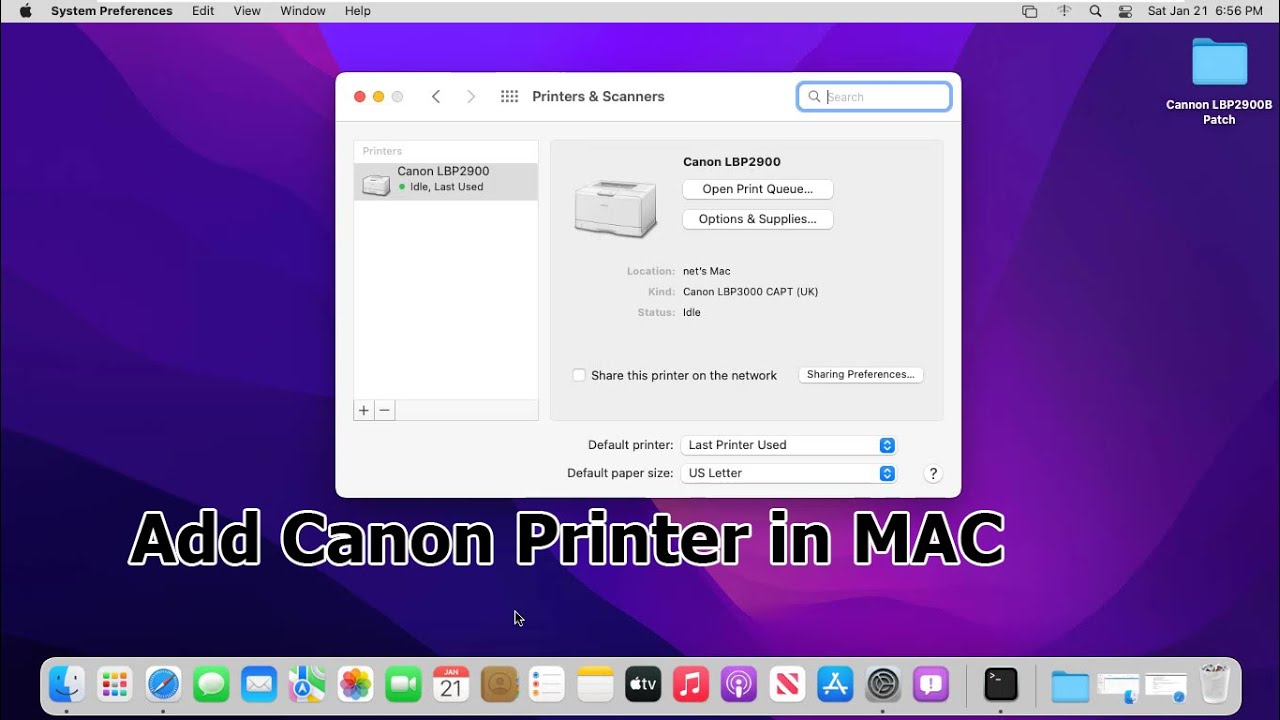Screen dimensions: 1280x720
Task: Open App Store from the Dock
Action: point(835,684)
